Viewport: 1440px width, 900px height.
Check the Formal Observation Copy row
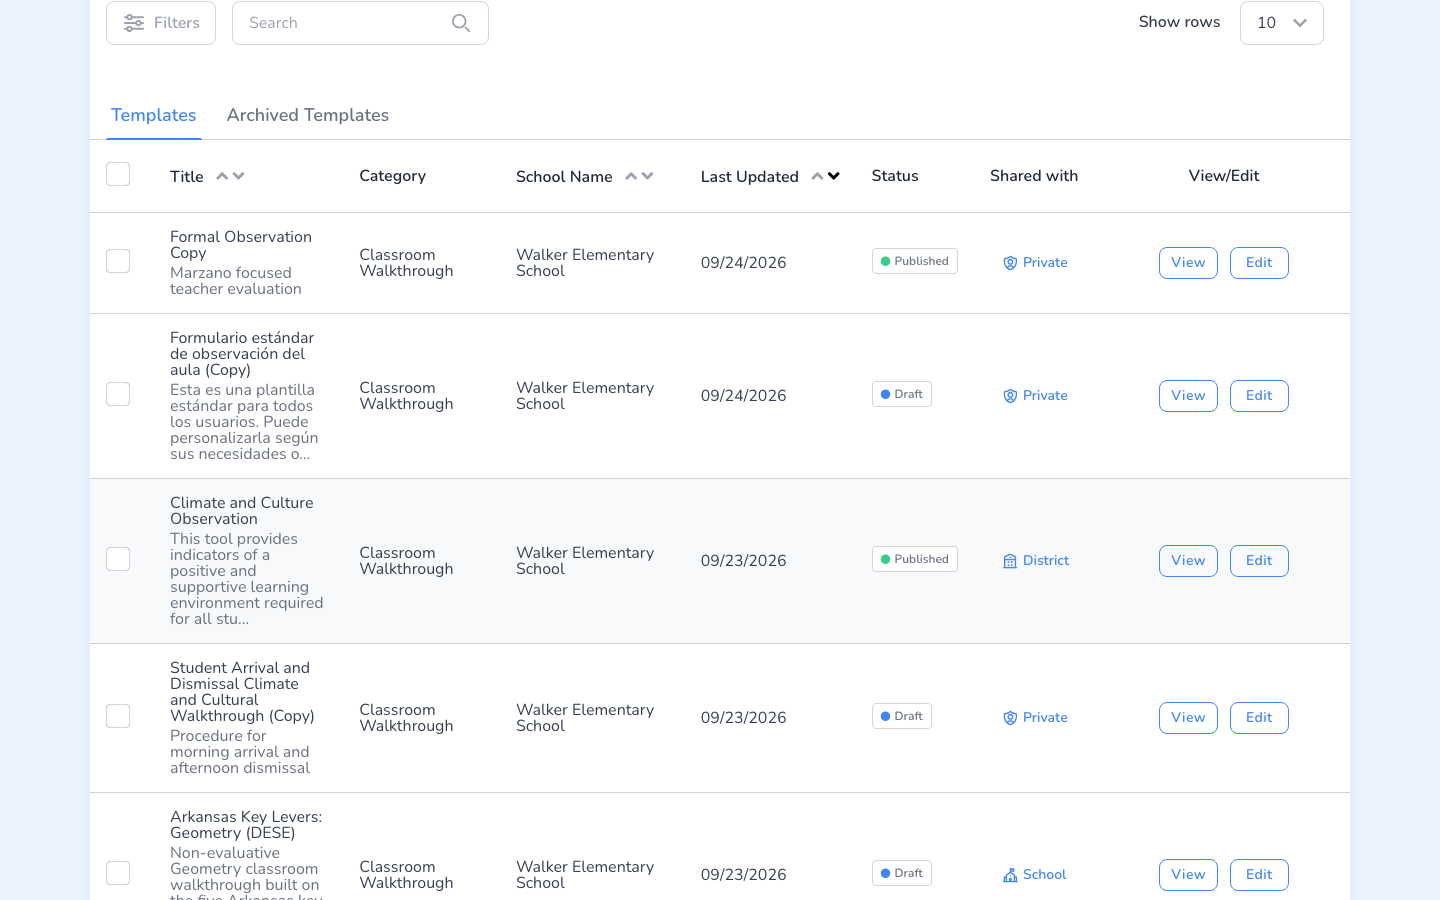118,261
